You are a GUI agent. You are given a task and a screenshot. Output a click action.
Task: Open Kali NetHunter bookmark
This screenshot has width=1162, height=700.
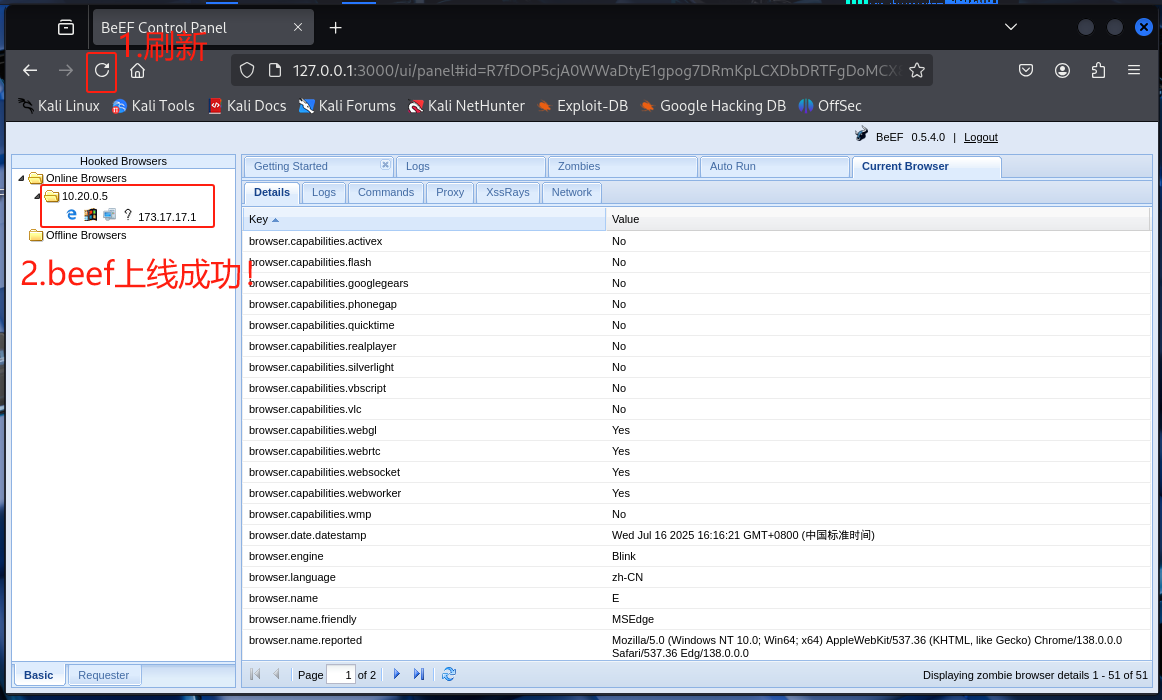(466, 106)
